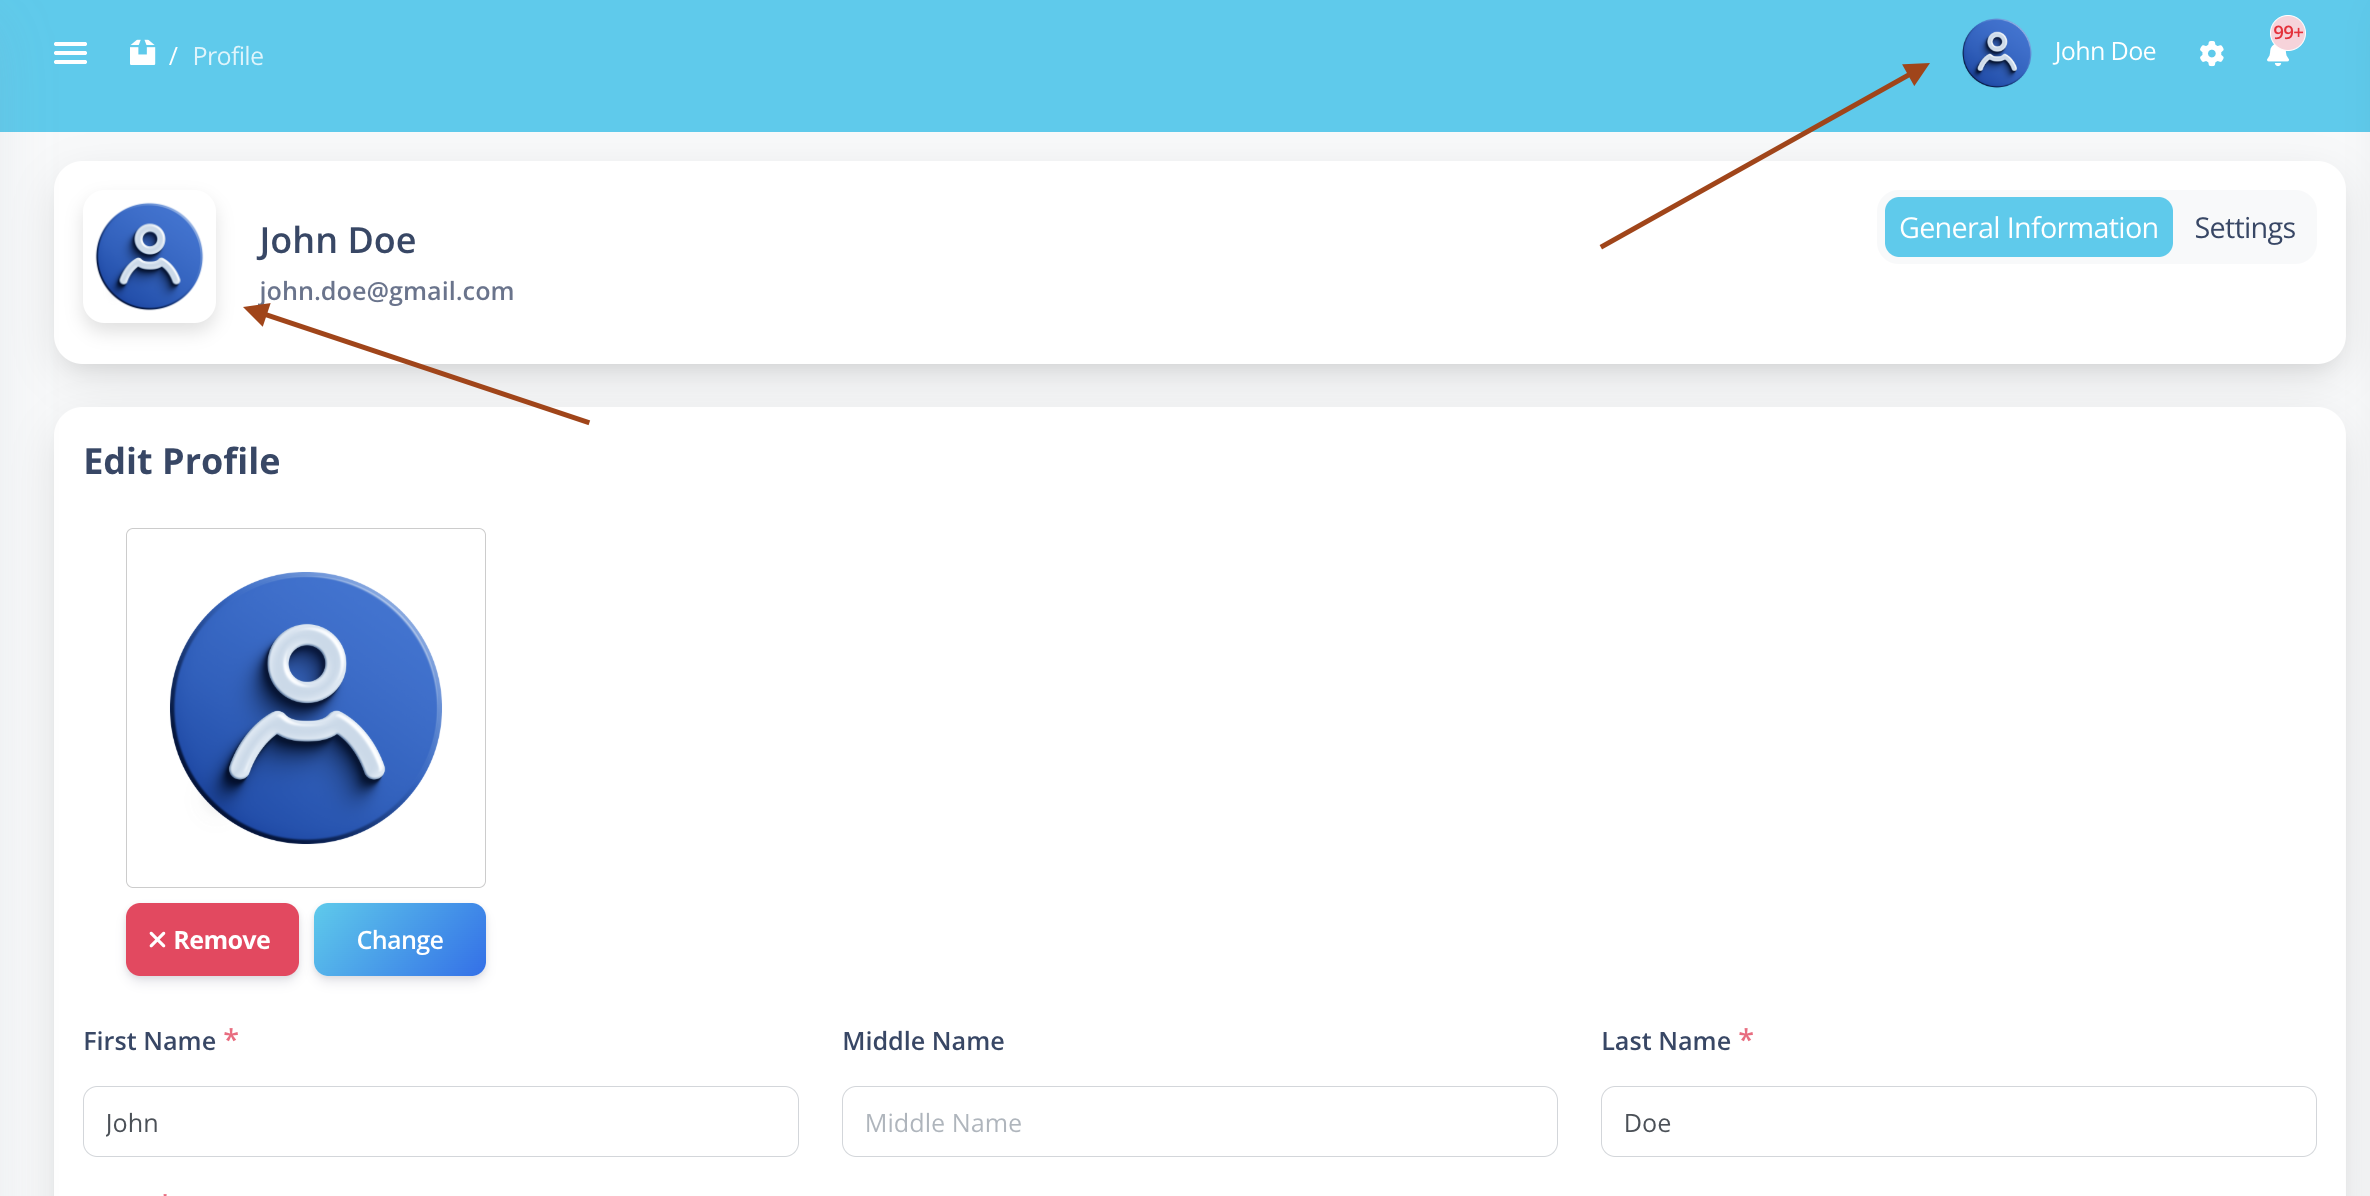The width and height of the screenshot is (2370, 1196).
Task: Open the notifications bell
Action: (2277, 55)
